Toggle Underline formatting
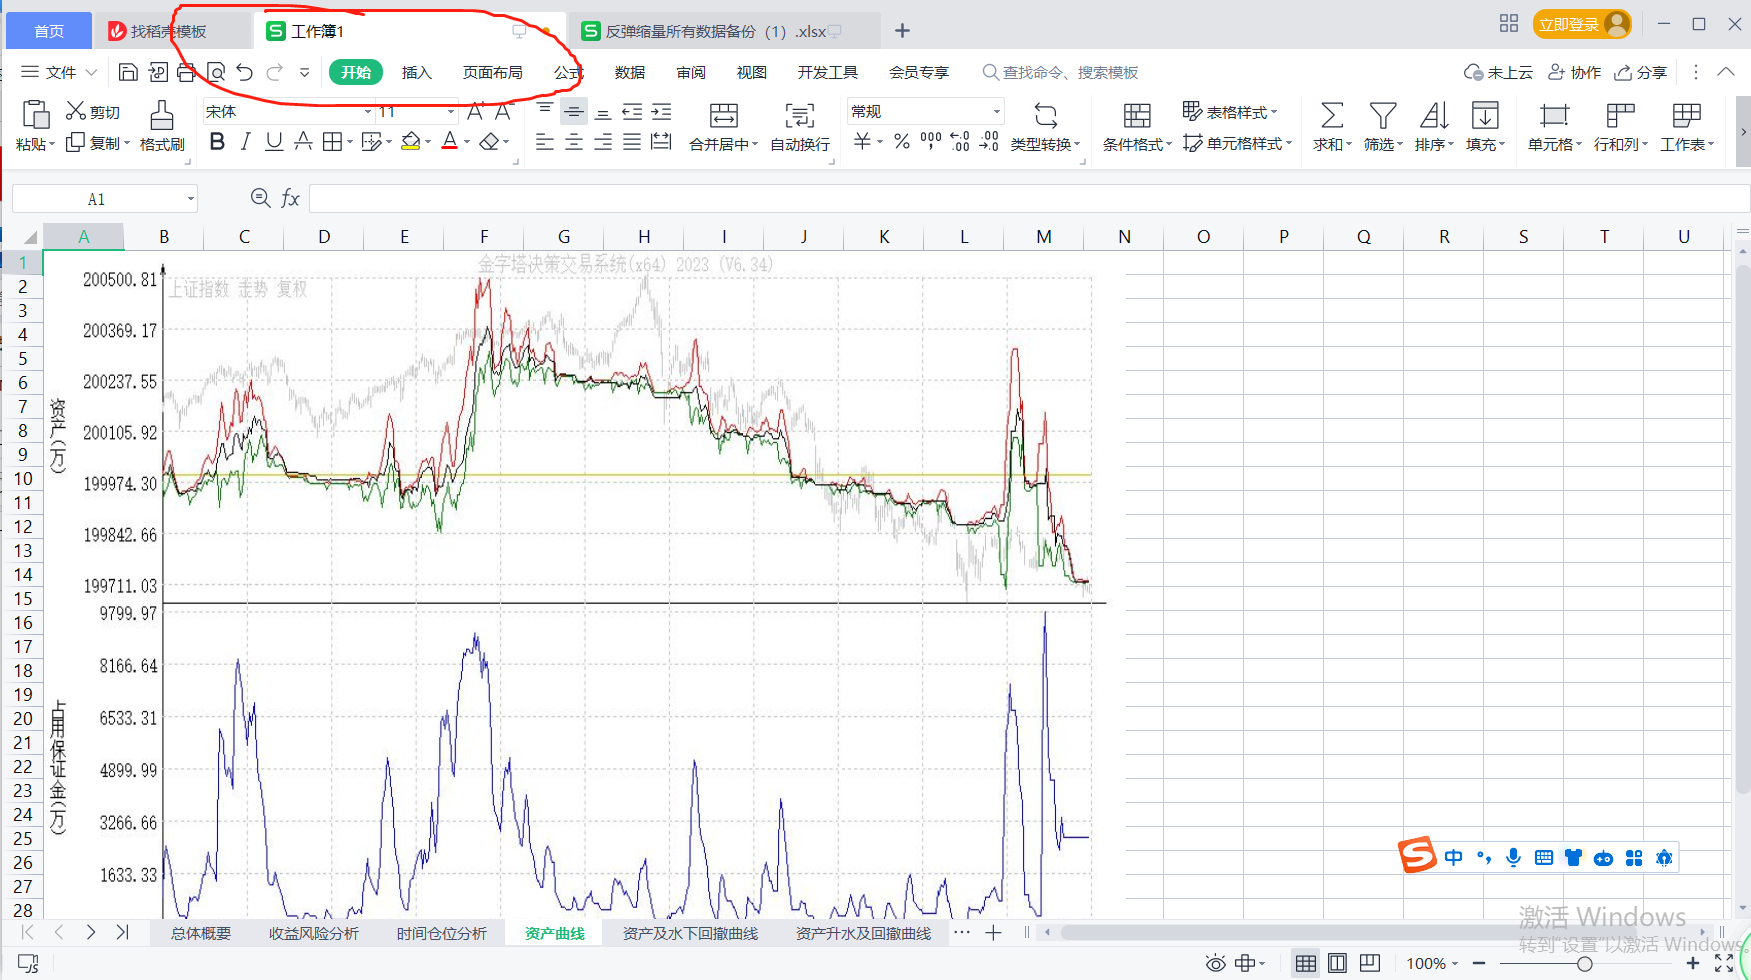Screen dimensions: 1751x980 click(x=274, y=142)
